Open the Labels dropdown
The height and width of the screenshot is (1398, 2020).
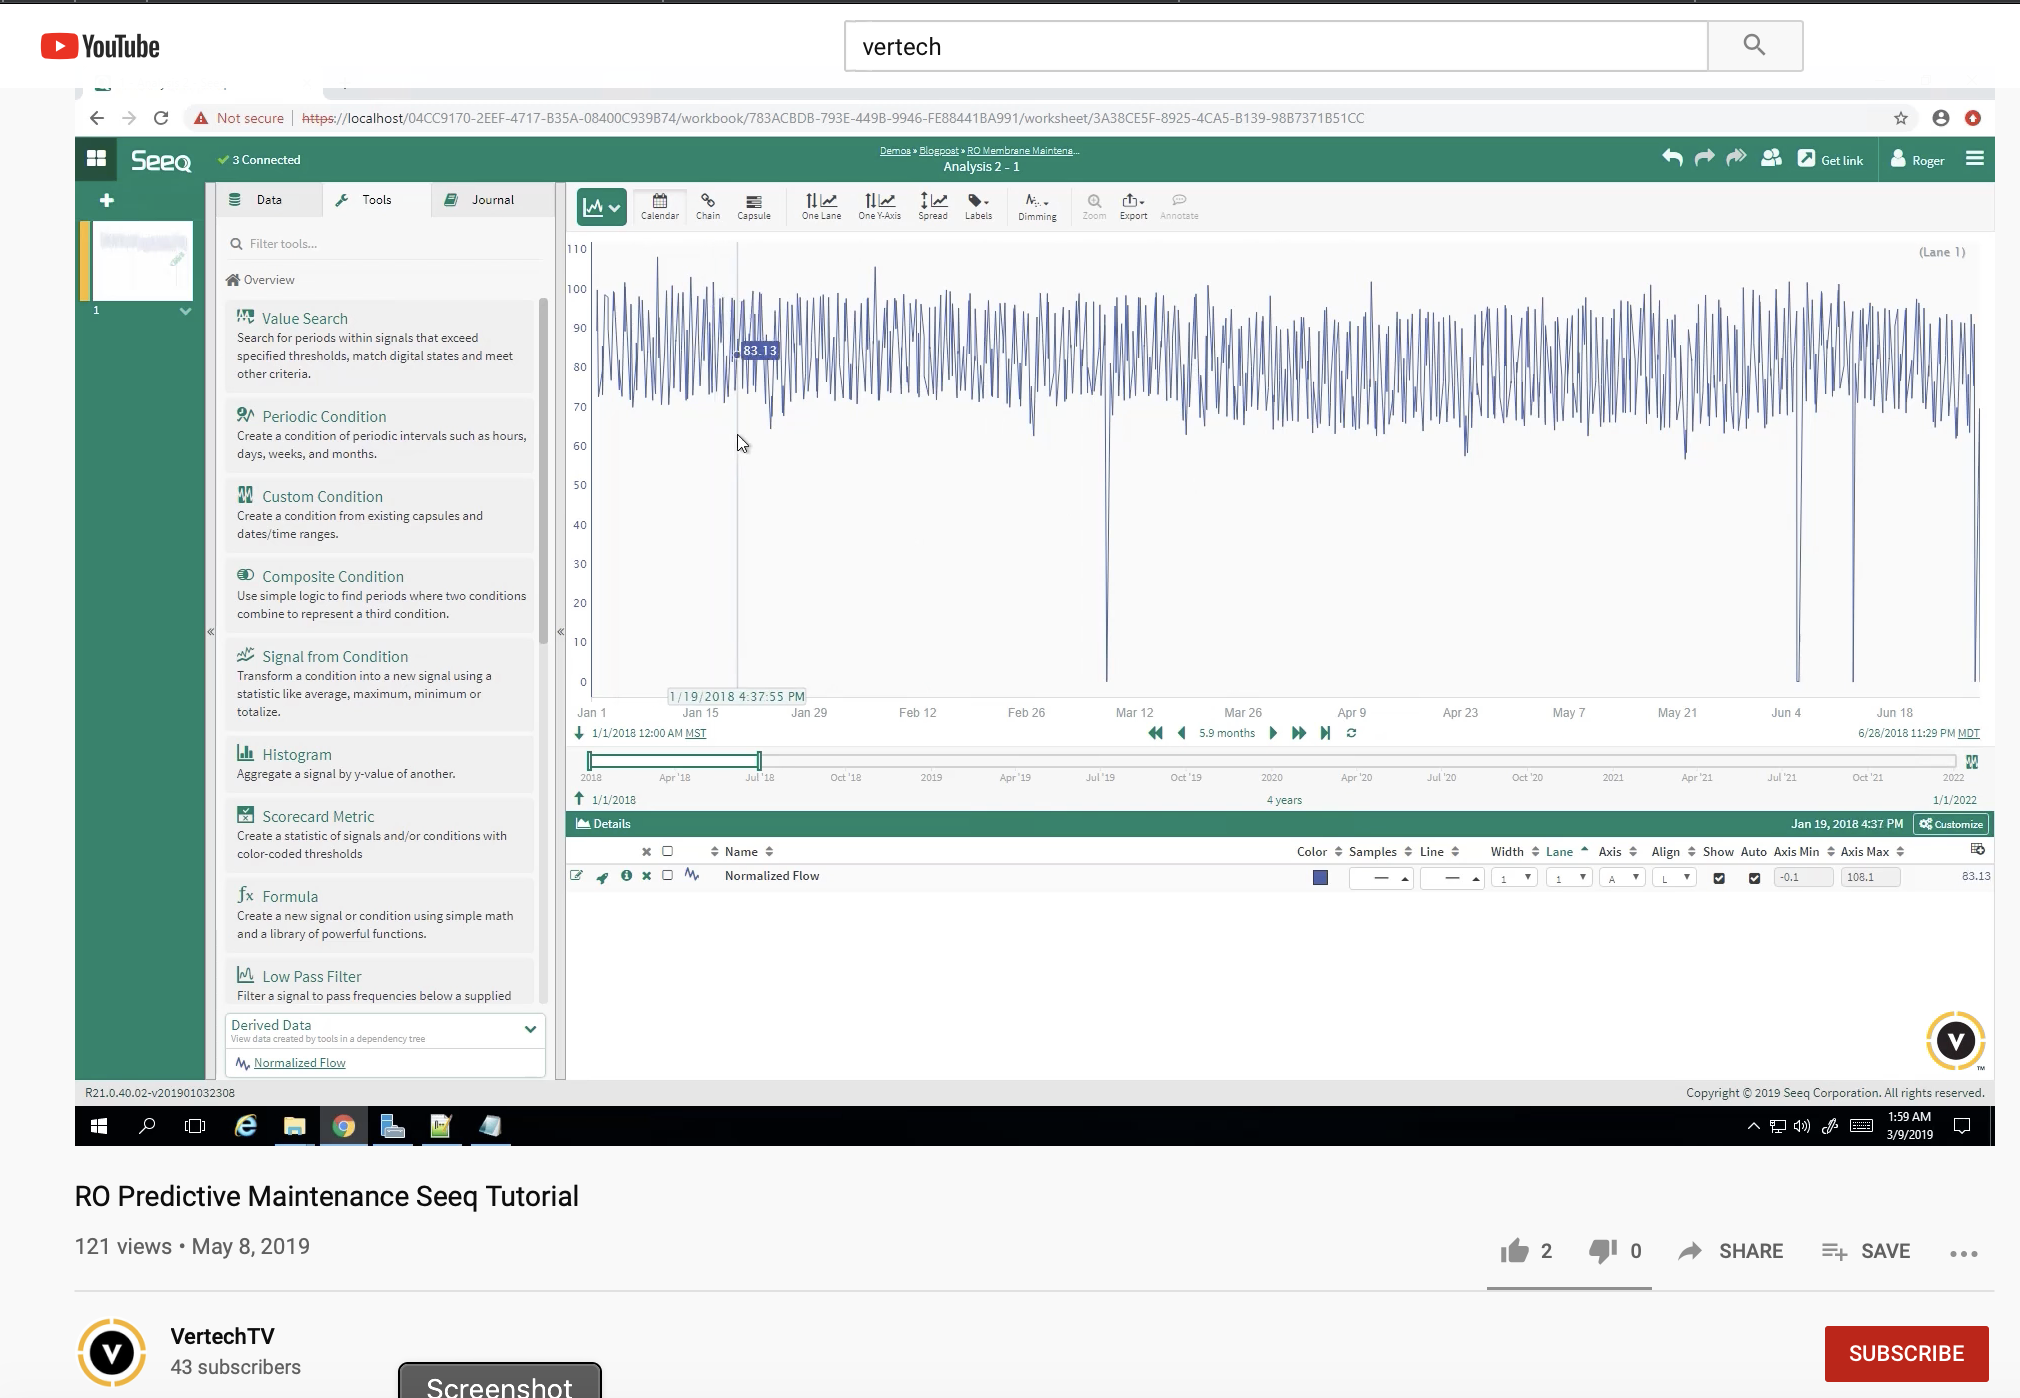tap(978, 206)
